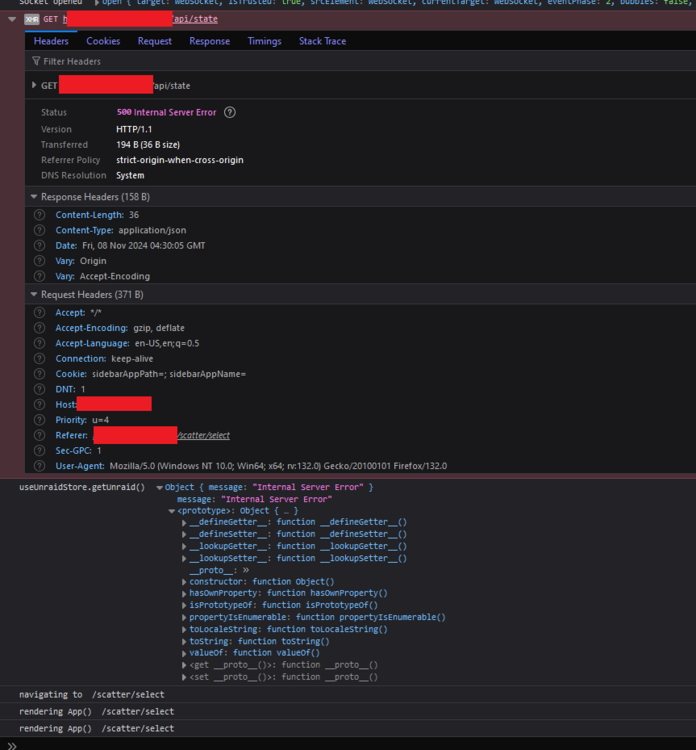696x750 pixels.
Task: Open the Stack Trace tab
Action: click(322, 41)
